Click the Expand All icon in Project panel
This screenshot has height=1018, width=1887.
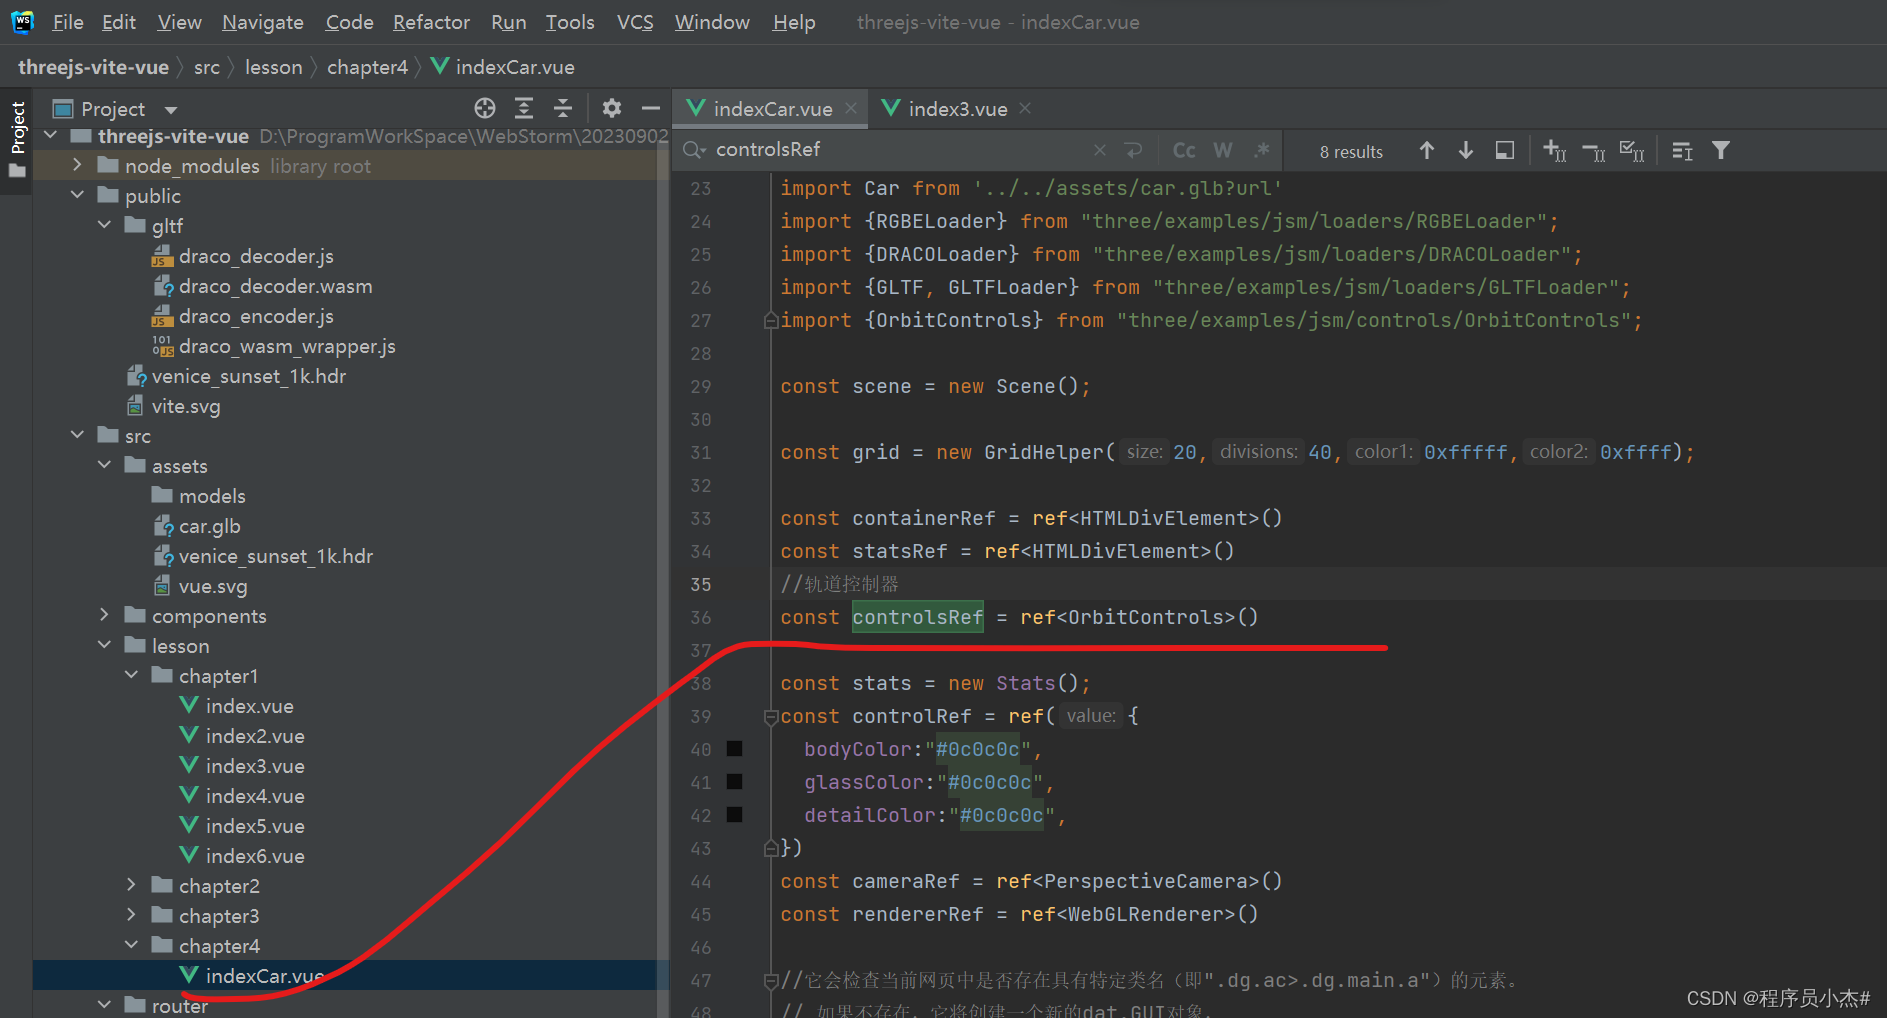(x=524, y=108)
